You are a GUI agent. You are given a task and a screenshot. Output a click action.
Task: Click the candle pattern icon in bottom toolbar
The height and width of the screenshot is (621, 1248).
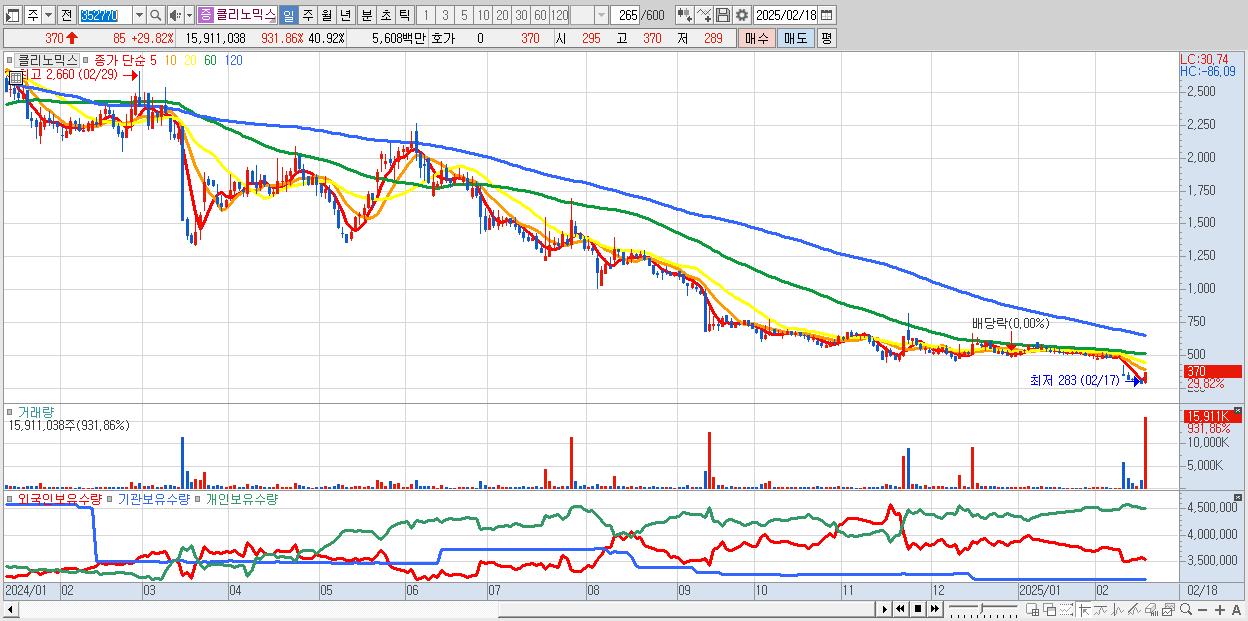(x=1118, y=610)
